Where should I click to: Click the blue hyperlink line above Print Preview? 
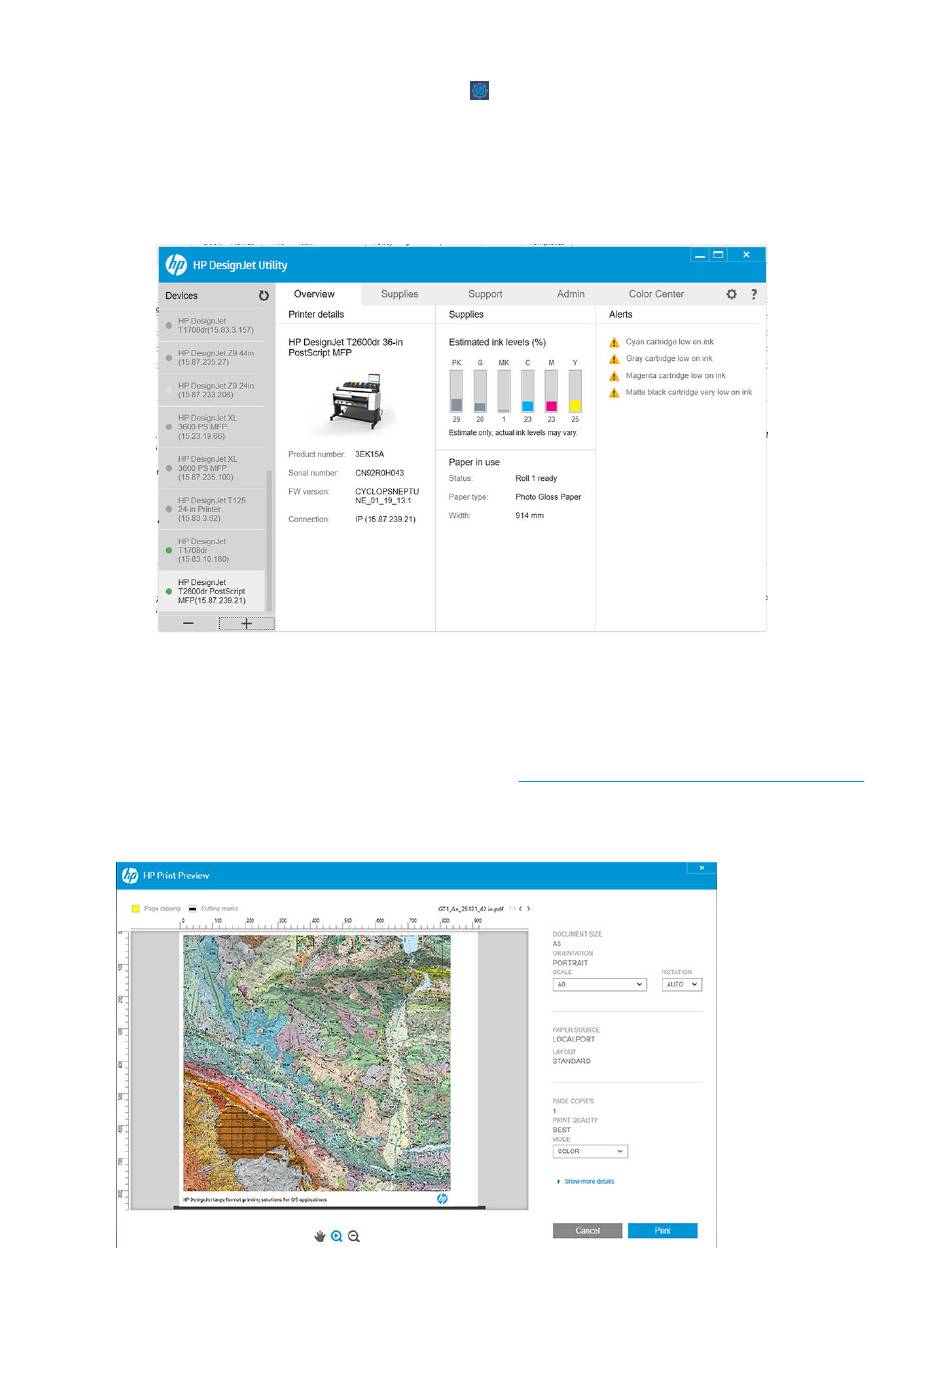point(691,780)
